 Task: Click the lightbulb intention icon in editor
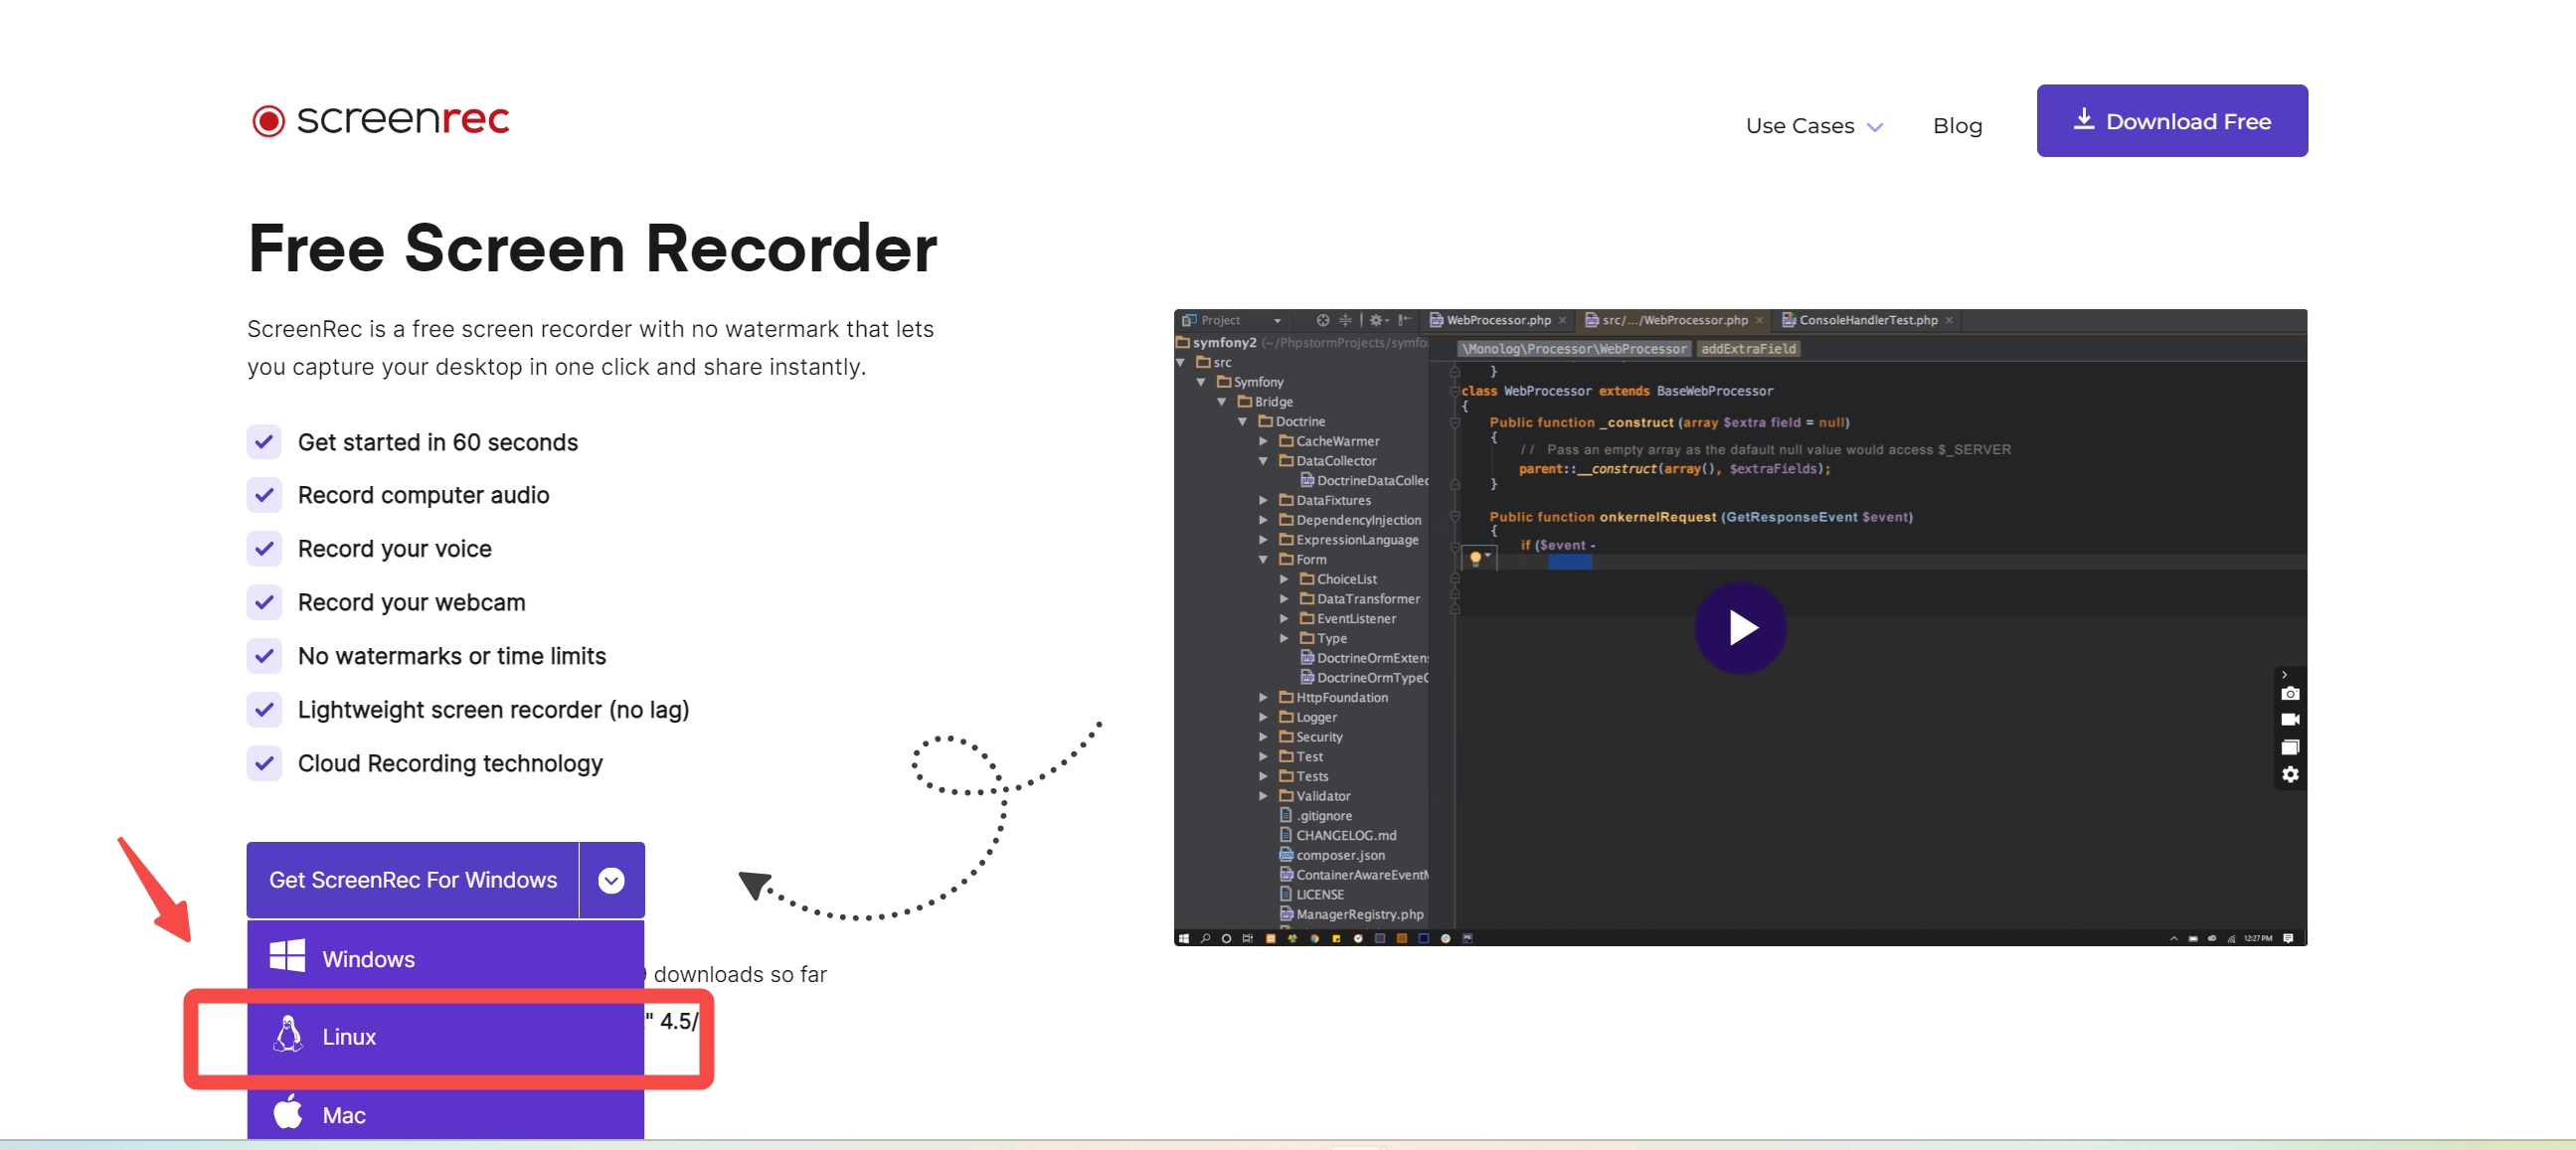pyautogui.click(x=1475, y=558)
